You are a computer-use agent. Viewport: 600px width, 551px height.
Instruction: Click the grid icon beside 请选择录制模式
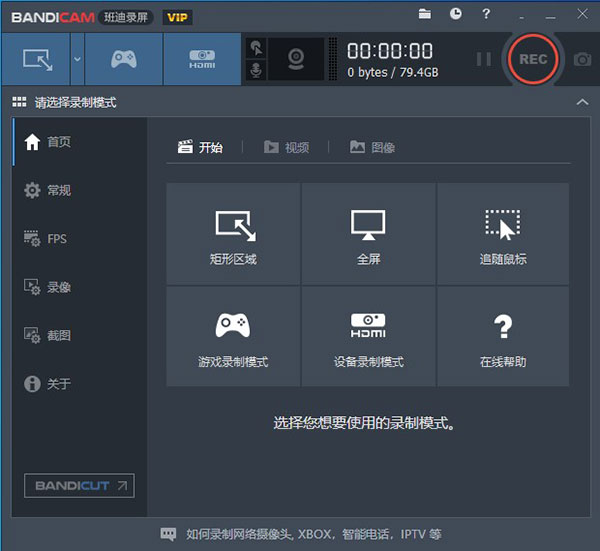(x=19, y=102)
